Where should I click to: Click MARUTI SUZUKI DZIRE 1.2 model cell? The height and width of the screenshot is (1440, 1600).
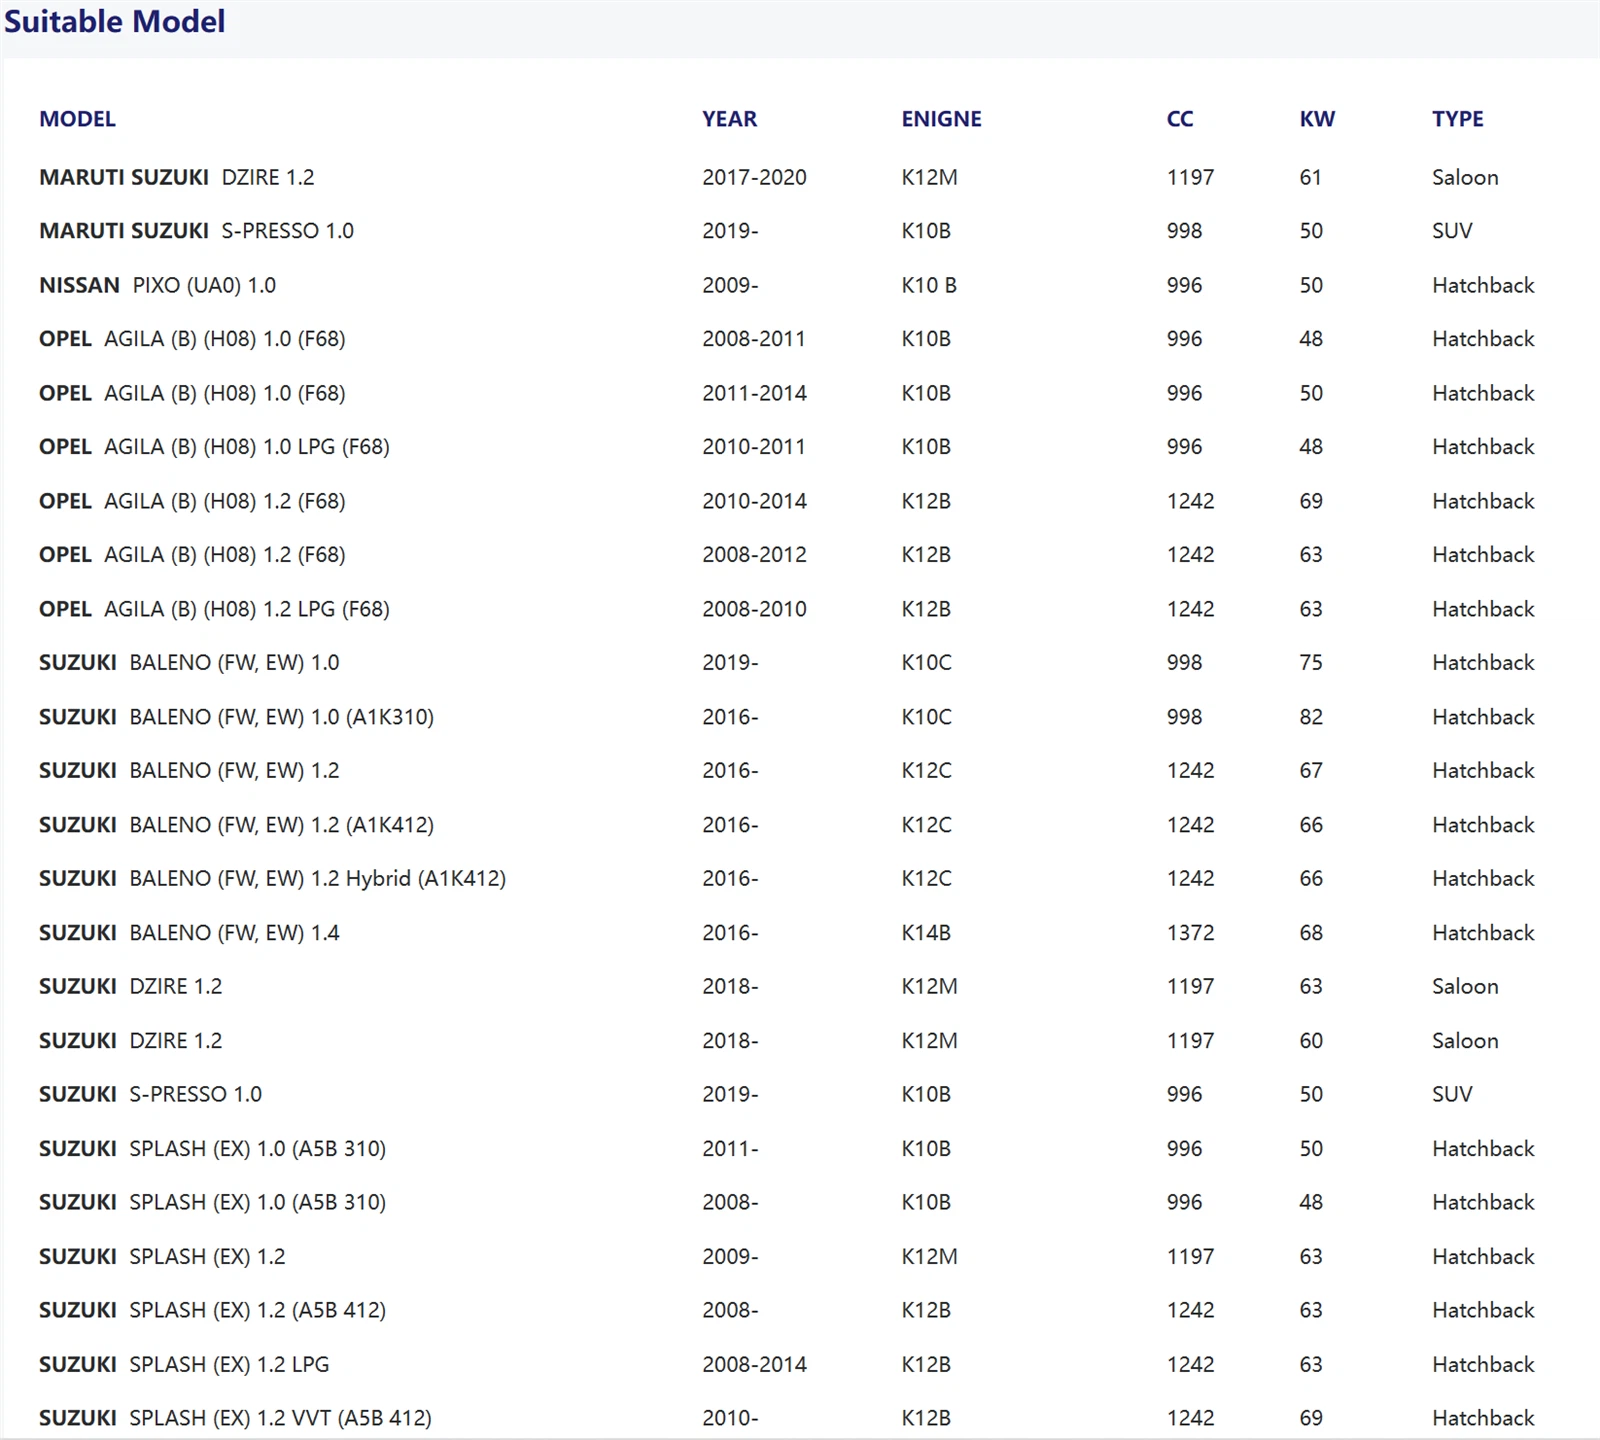pyautogui.click(x=177, y=177)
